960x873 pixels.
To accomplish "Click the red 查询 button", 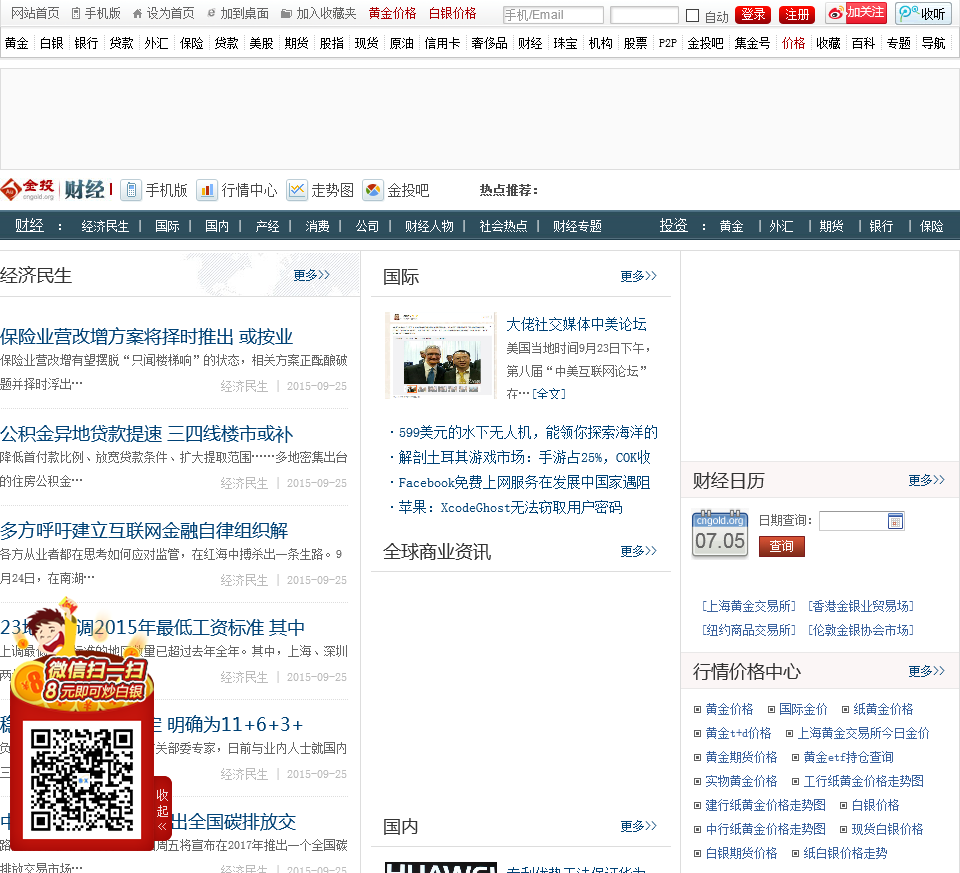I will 782,546.
